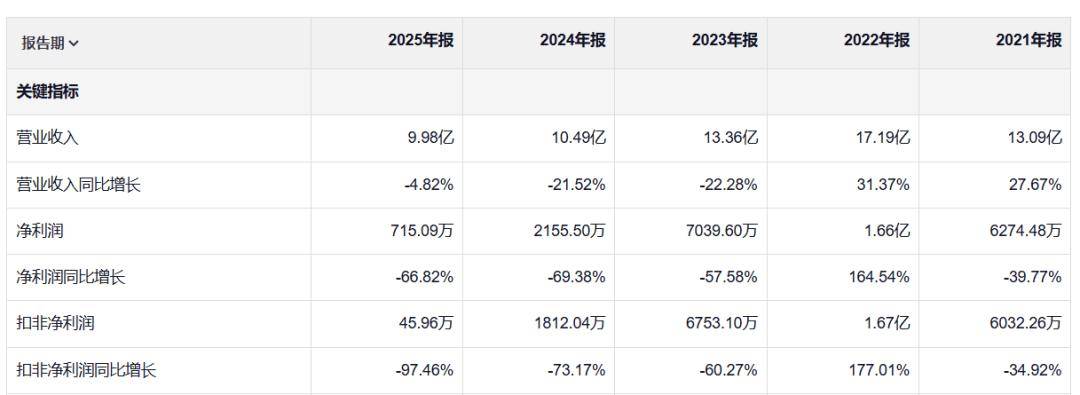Select the 2024年报 column header
The image size is (1080, 395).
[573, 41]
